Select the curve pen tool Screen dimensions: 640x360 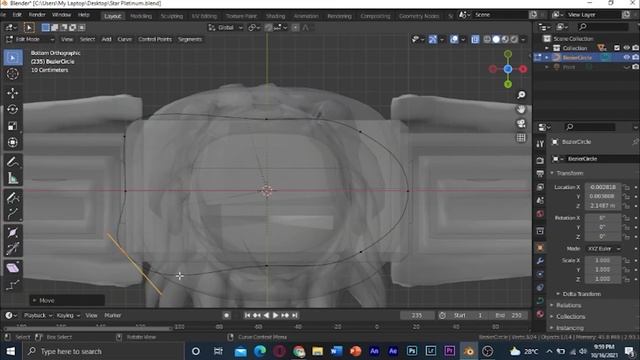(13, 213)
